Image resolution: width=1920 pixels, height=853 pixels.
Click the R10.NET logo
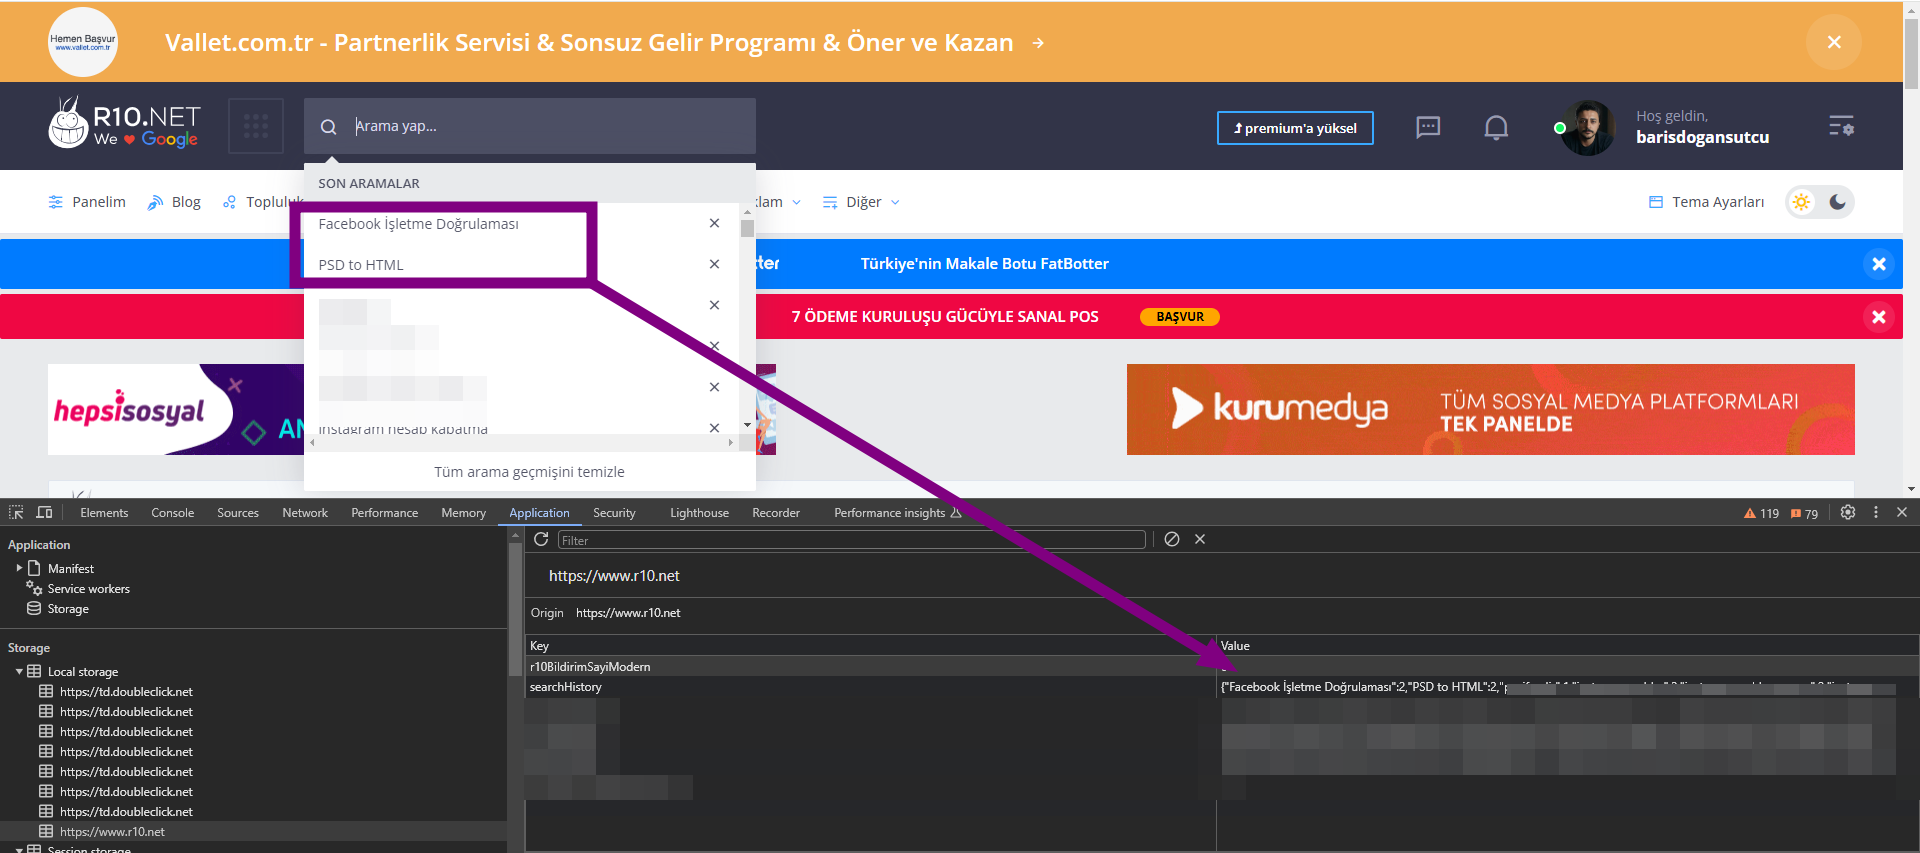tap(124, 125)
